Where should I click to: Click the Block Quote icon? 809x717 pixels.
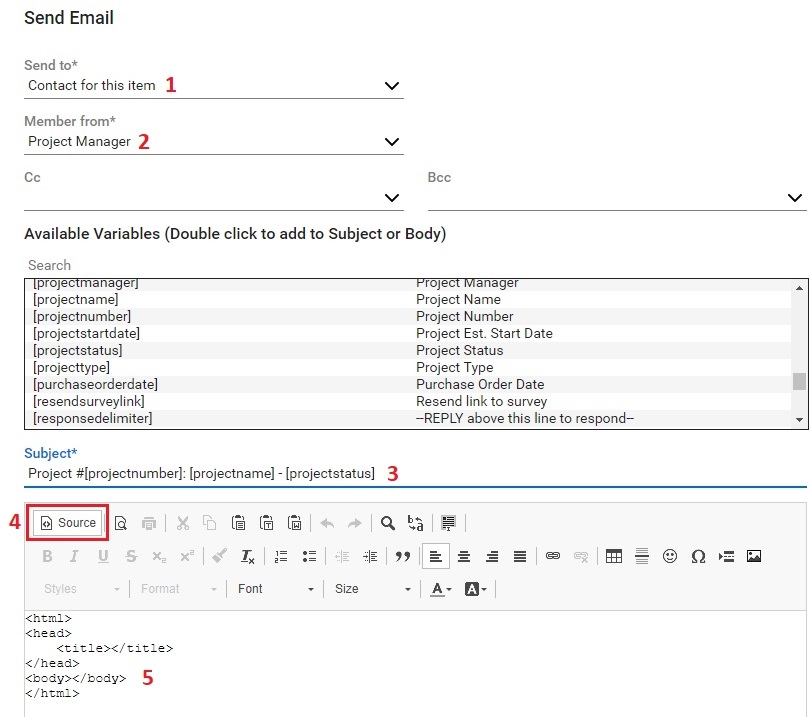(402, 556)
